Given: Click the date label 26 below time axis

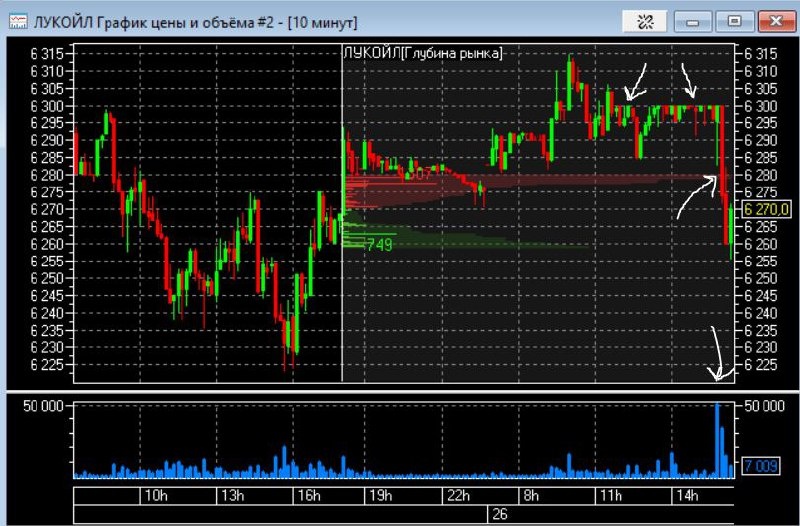Looking at the screenshot, I should pyautogui.click(x=499, y=514).
